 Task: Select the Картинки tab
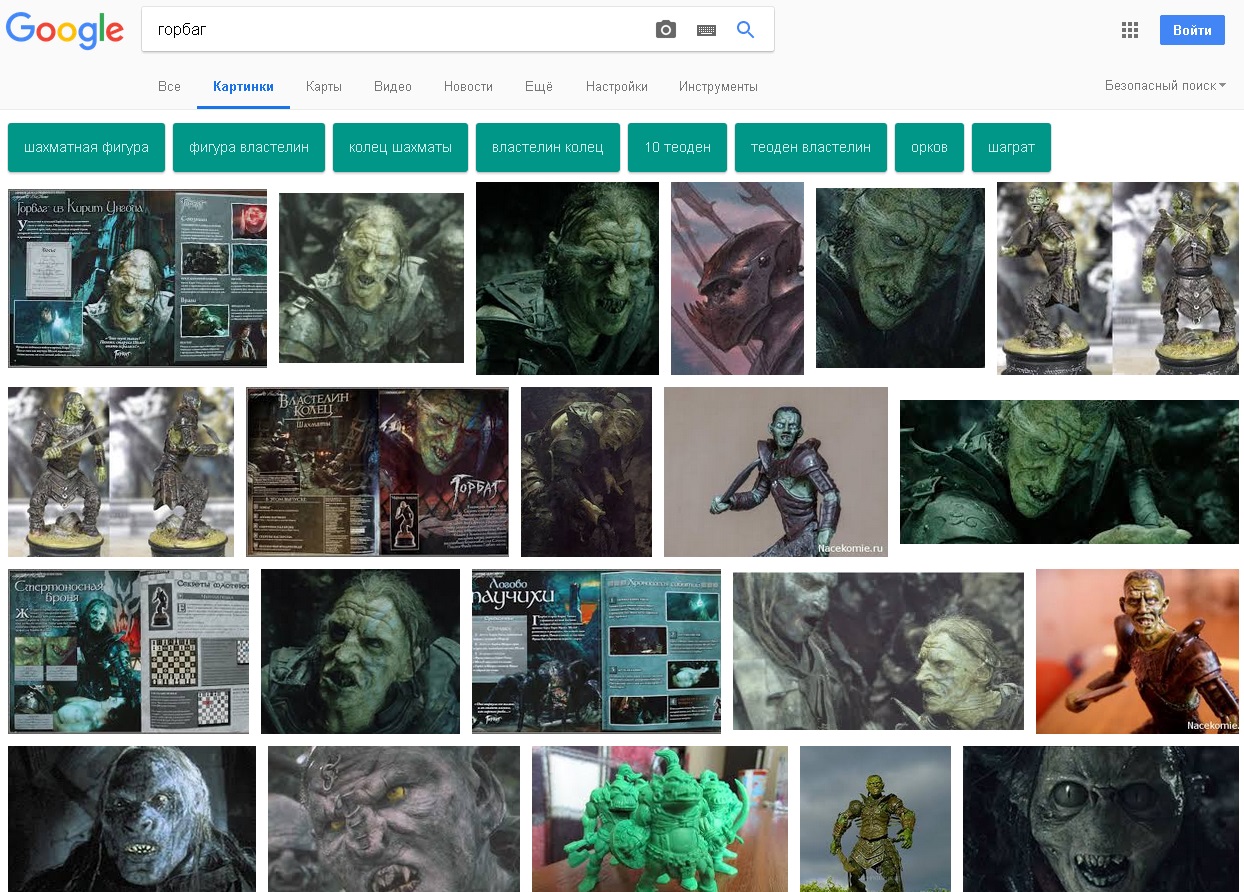[243, 87]
